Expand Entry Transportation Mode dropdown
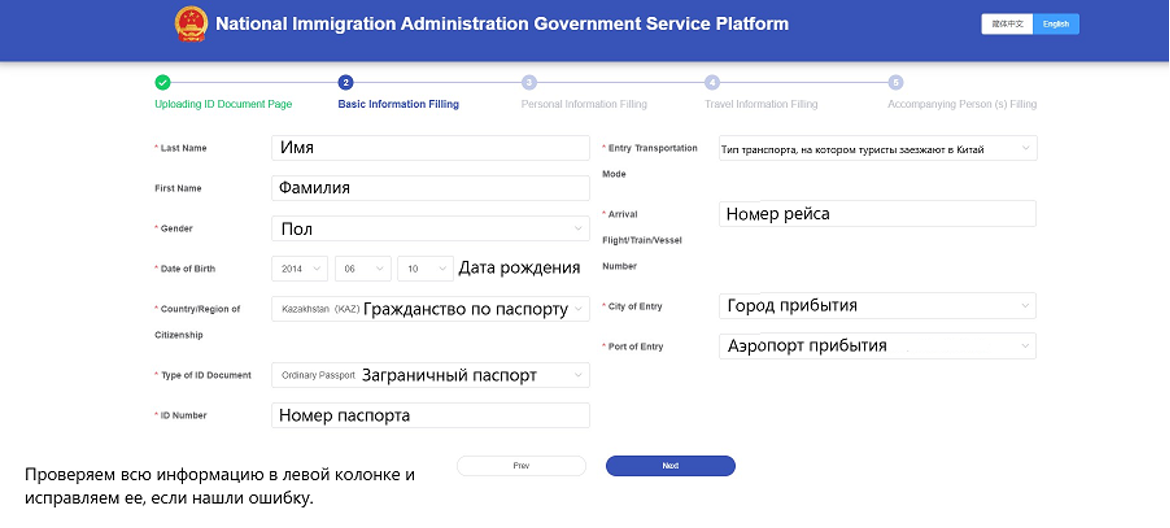 (x=877, y=149)
